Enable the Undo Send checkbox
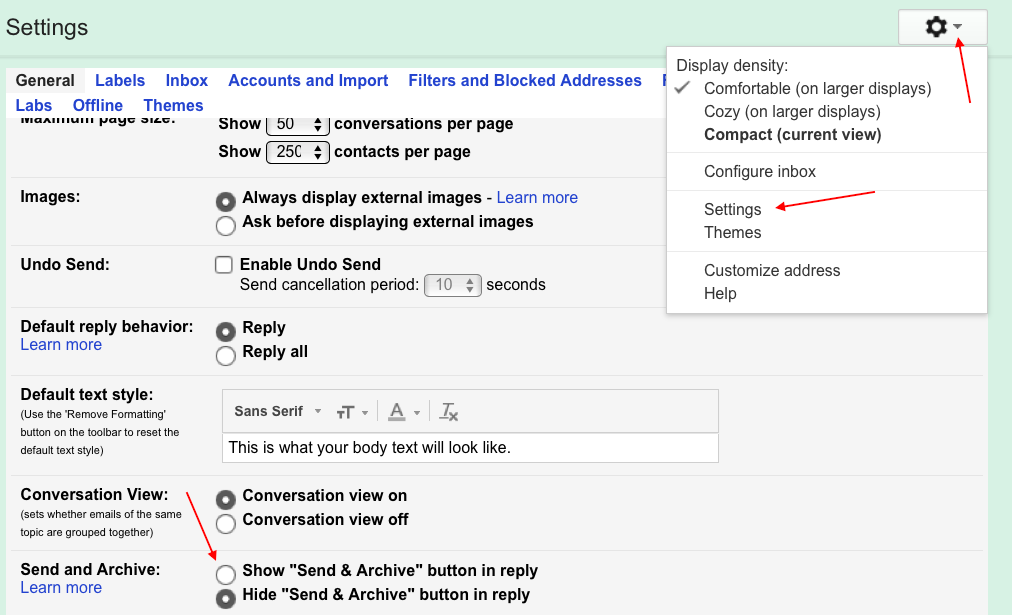The height and width of the screenshot is (615, 1012). (225, 264)
